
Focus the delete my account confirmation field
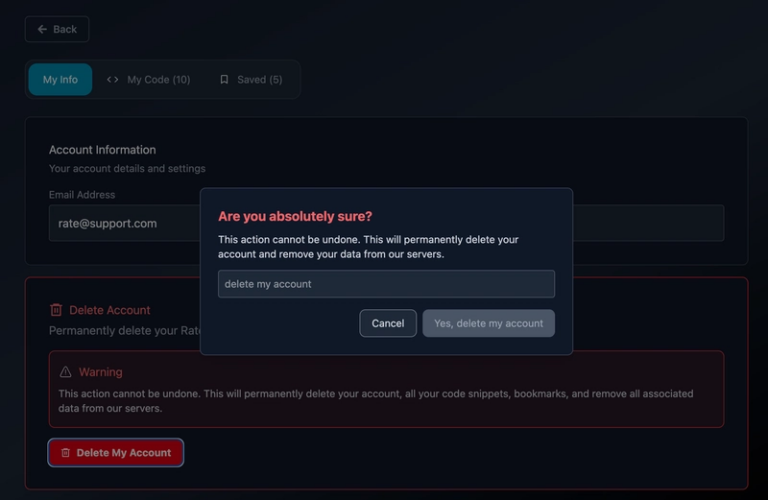tap(386, 284)
